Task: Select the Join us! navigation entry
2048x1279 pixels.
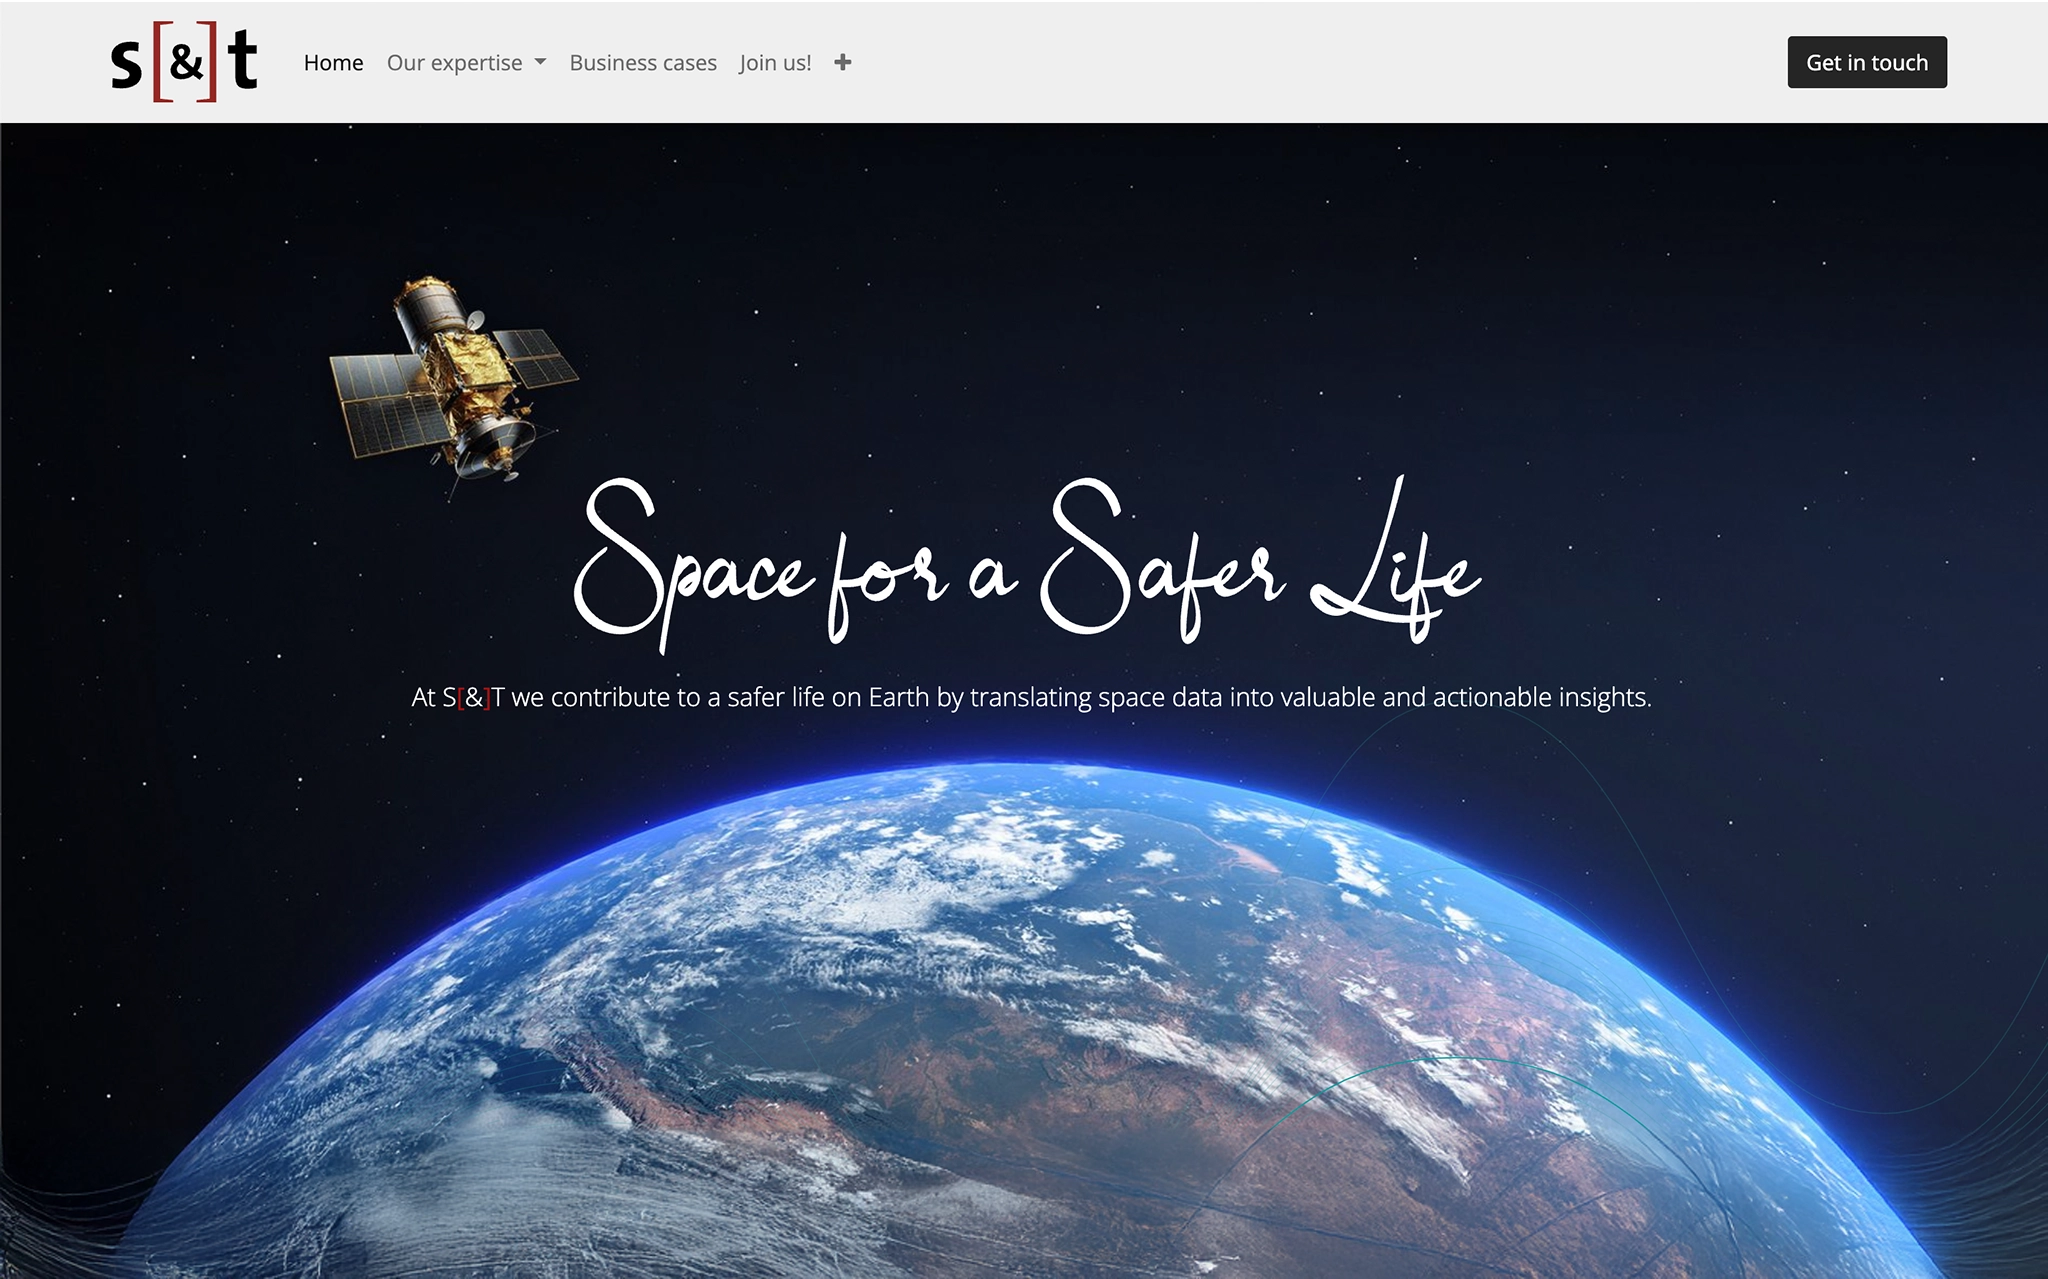Action: coord(774,62)
